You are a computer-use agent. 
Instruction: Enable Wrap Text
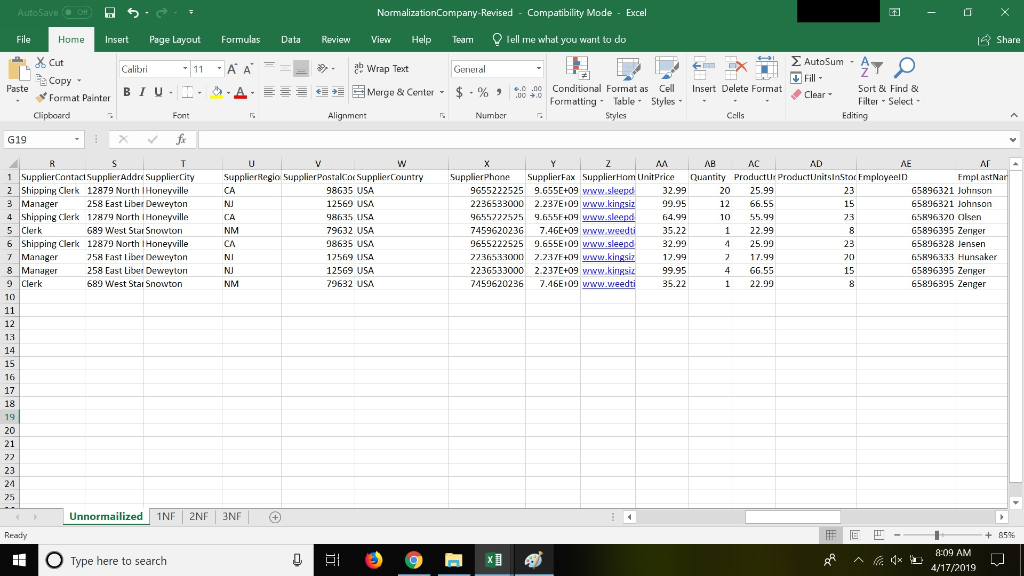[383, 68]
